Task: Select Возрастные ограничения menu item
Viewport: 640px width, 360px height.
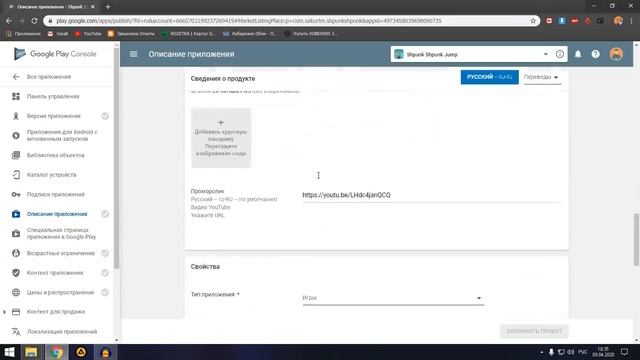Action: [x=61, y=253]
